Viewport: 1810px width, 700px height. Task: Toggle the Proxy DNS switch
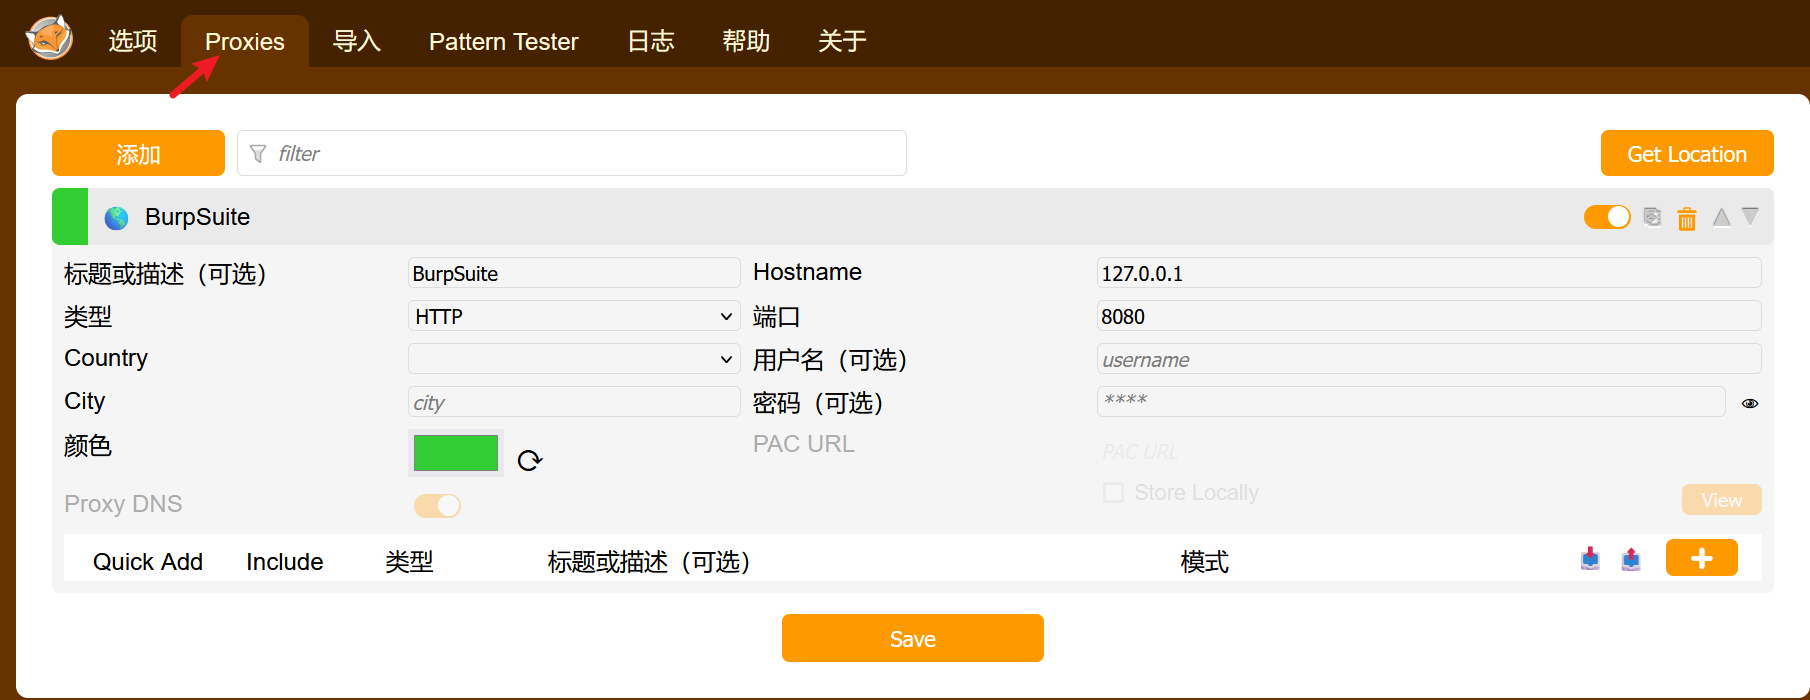click(x=437, y=506)
